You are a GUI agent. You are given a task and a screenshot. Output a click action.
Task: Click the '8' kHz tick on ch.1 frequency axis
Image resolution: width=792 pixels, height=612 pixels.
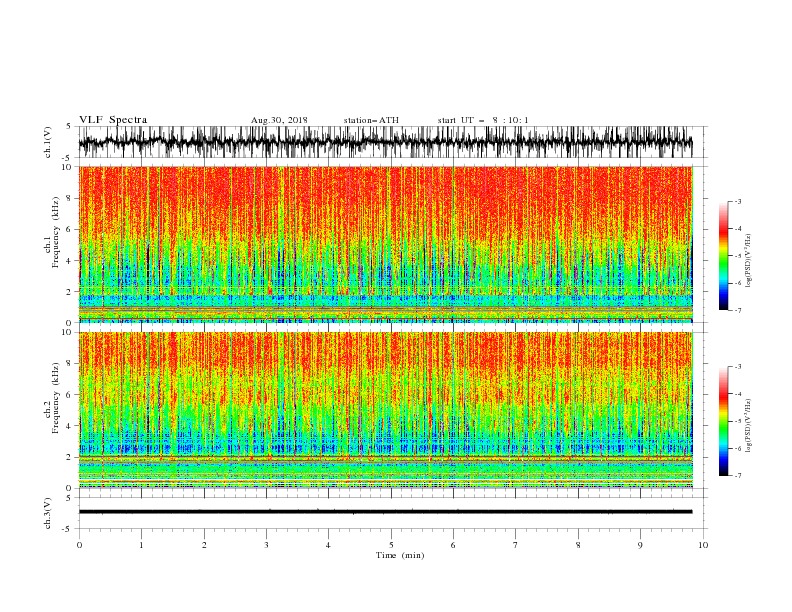pos(70,198)
